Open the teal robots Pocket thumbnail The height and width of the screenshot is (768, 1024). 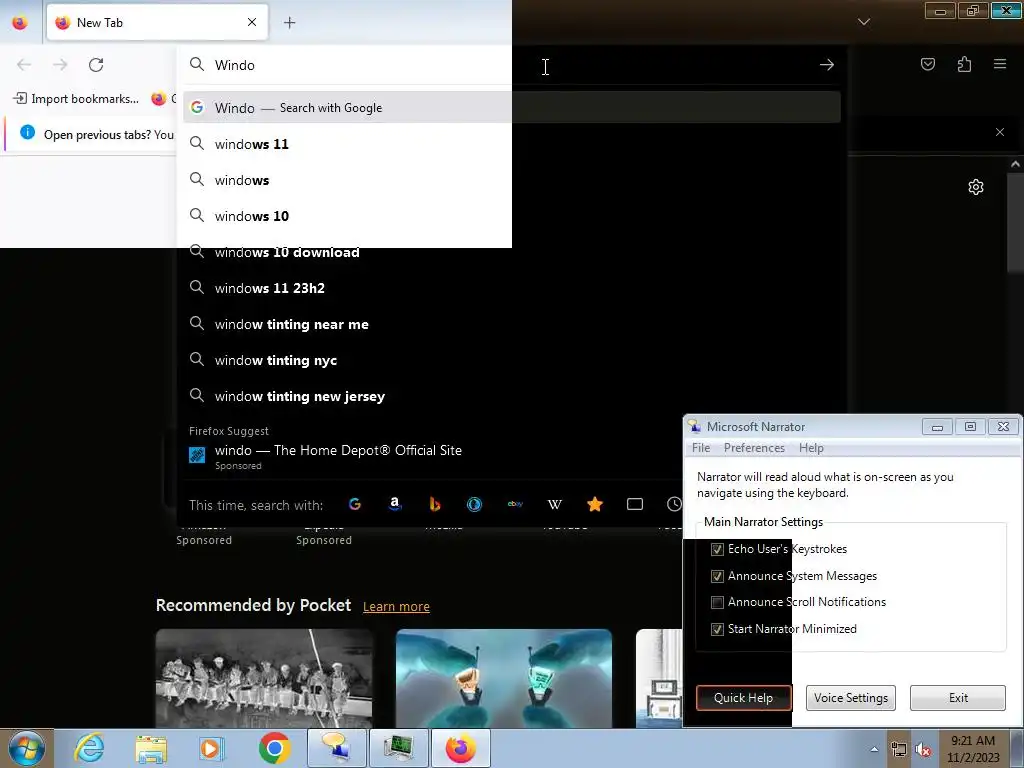(x=504, y=678)
